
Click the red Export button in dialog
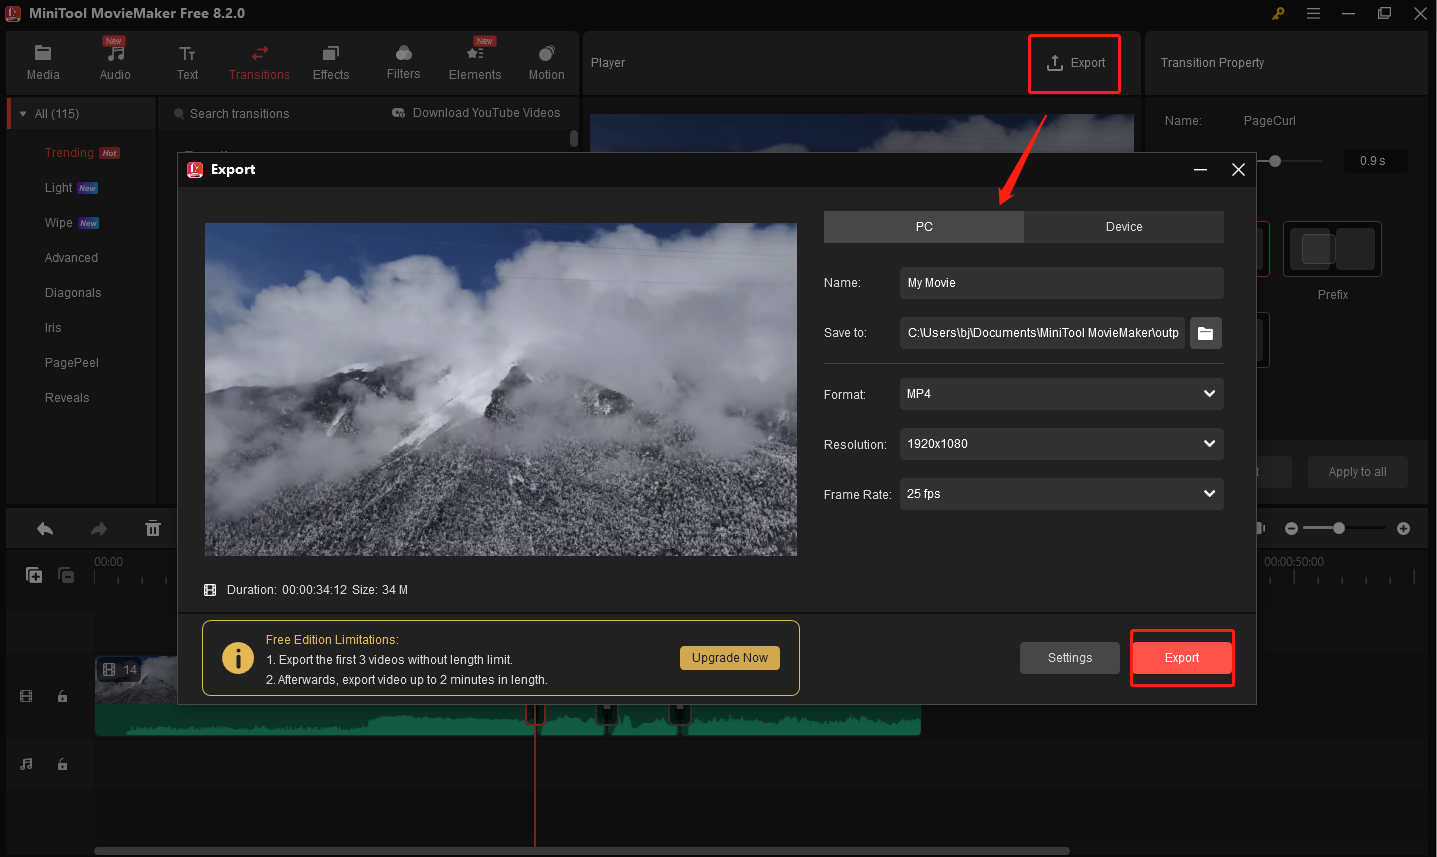click(x=1182, y=658)
